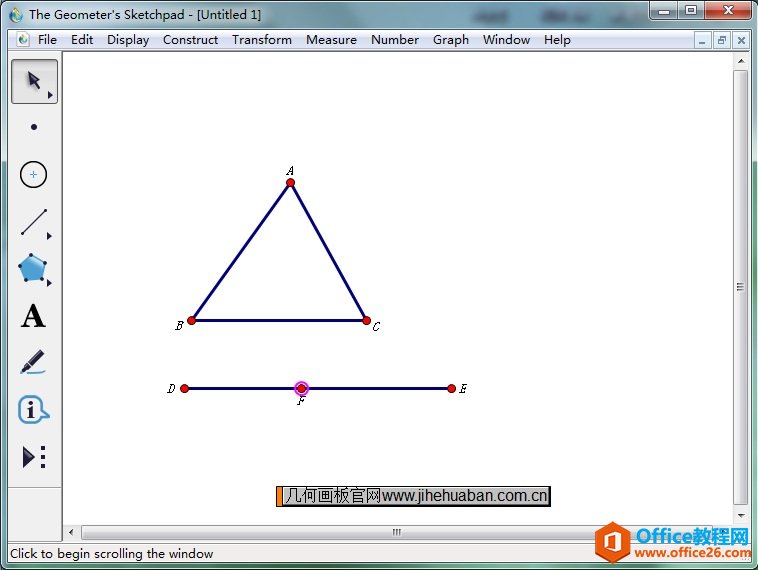Click the vertical scrollbar up arrow

point(741,61)
